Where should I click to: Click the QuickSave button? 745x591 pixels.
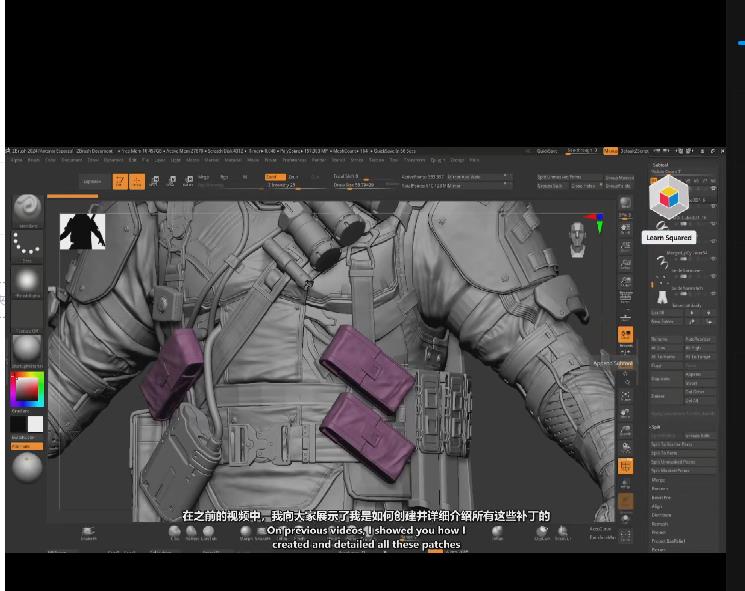click(x=546, y=151)
